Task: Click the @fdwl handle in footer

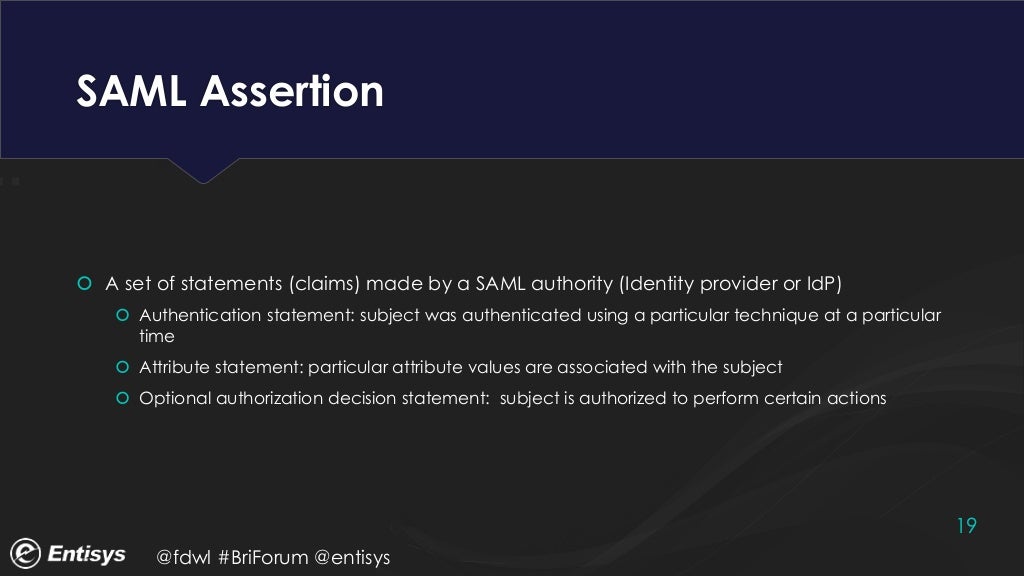Action: (x=184, y=557)
